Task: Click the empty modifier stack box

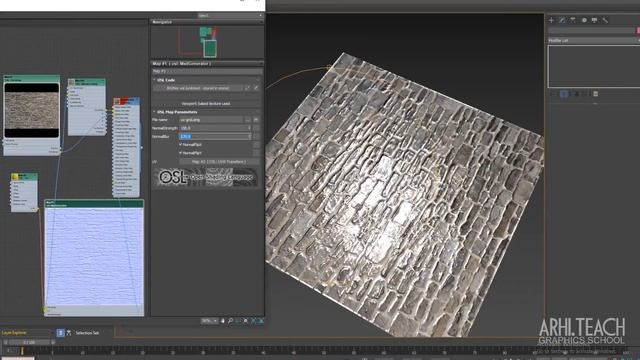Action: click(x=594, y=66)
